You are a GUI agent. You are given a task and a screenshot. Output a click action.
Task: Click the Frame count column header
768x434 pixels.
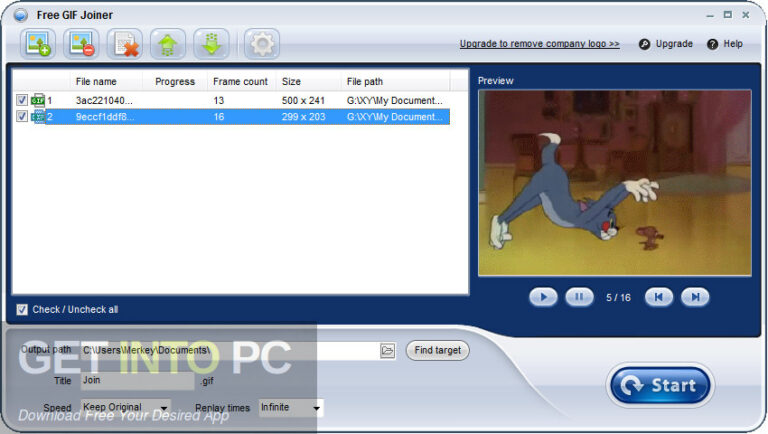240,81
